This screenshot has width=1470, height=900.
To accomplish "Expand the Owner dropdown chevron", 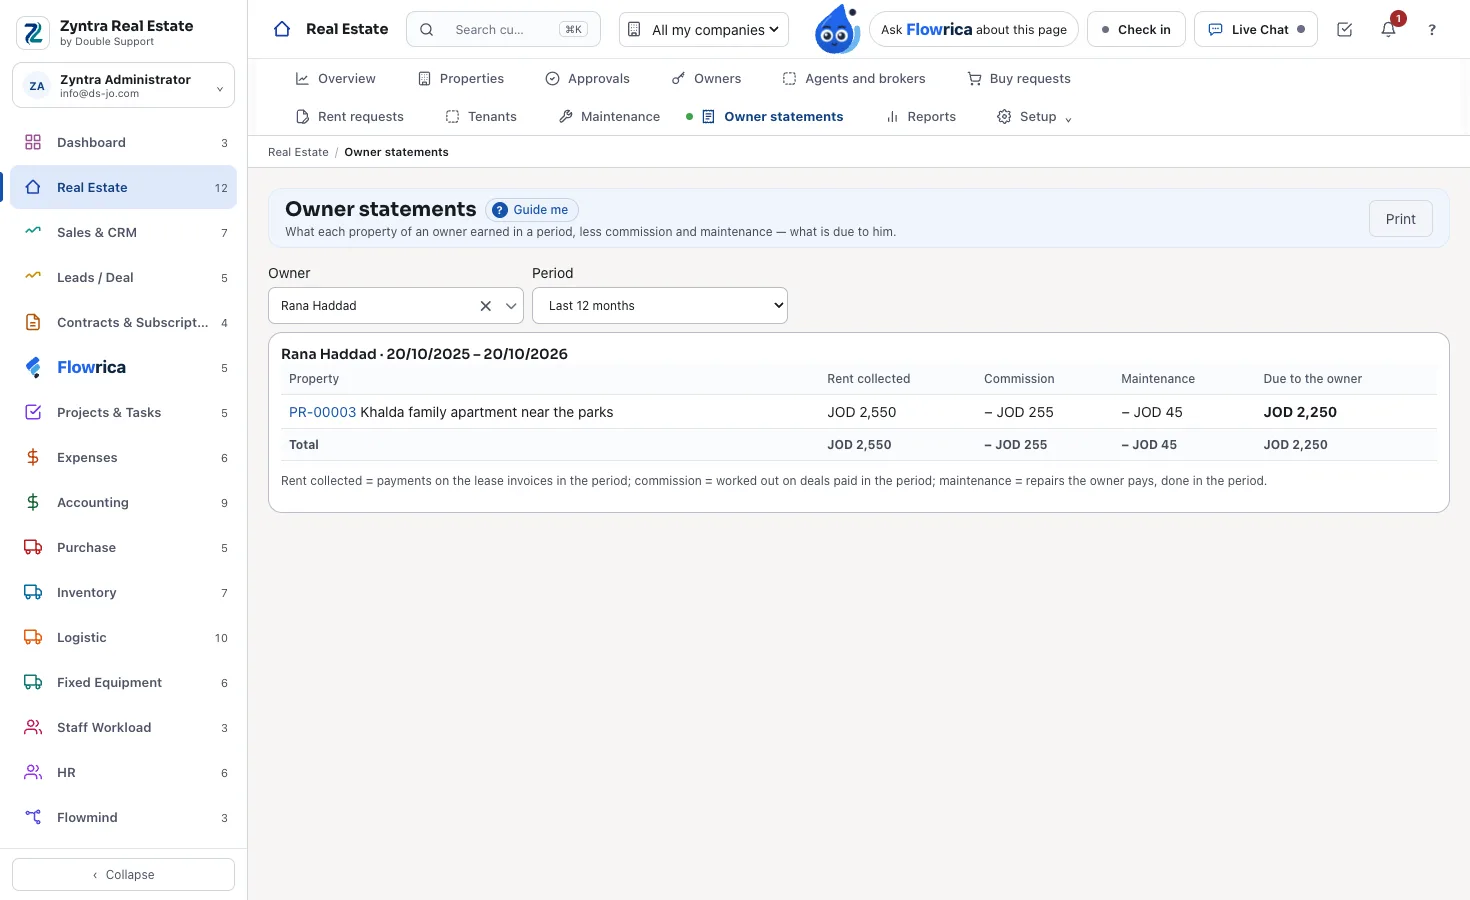I will [511, 306].
